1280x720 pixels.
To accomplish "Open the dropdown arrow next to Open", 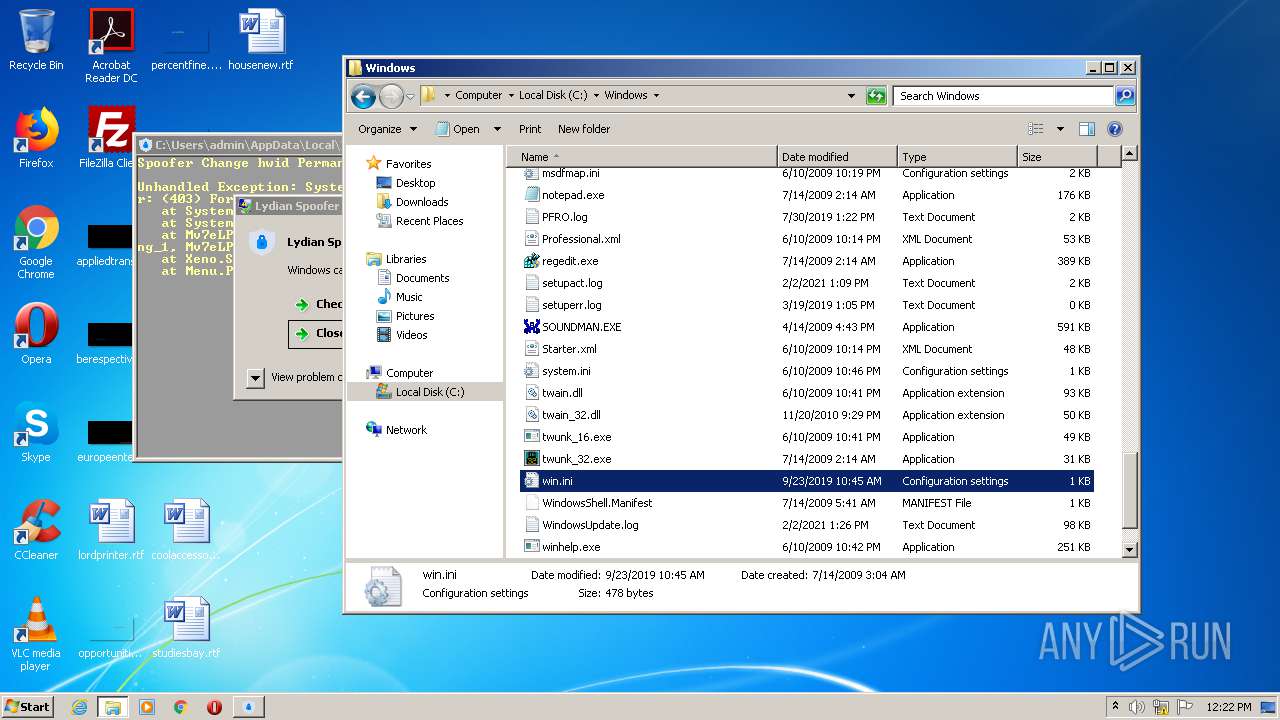I will tap(497, 129).
